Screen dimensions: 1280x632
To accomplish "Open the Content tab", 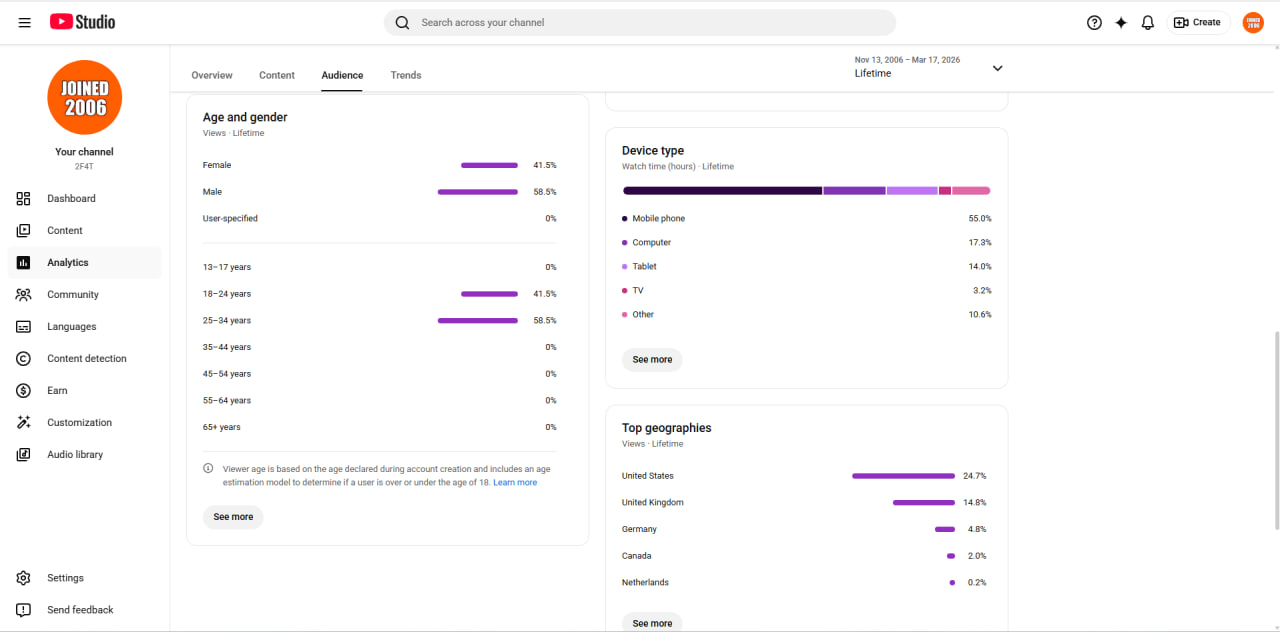I will (277, 75).
